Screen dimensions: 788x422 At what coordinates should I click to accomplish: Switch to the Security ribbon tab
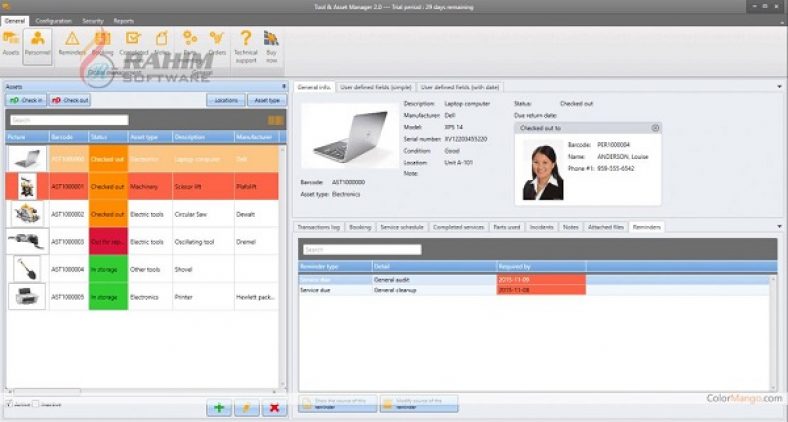pos(92,21)
